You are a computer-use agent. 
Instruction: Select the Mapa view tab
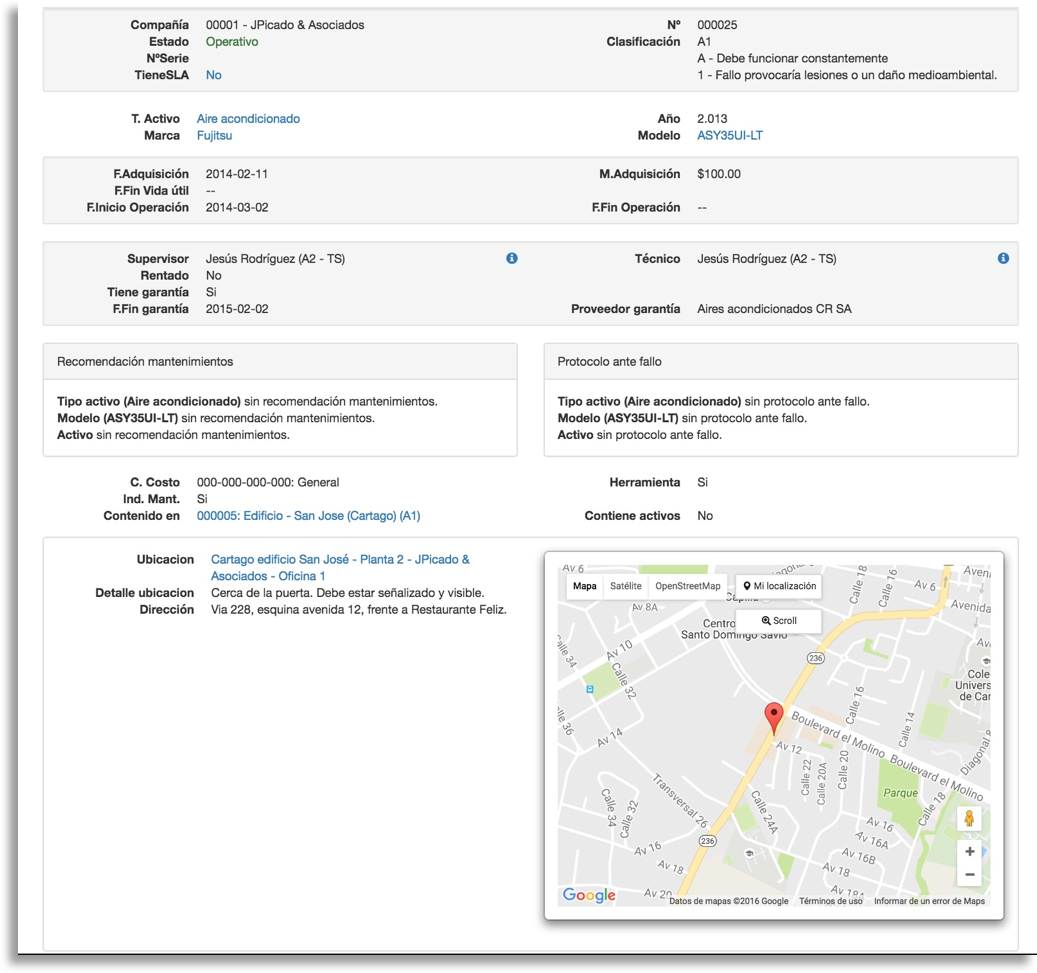tap(585, 586)
